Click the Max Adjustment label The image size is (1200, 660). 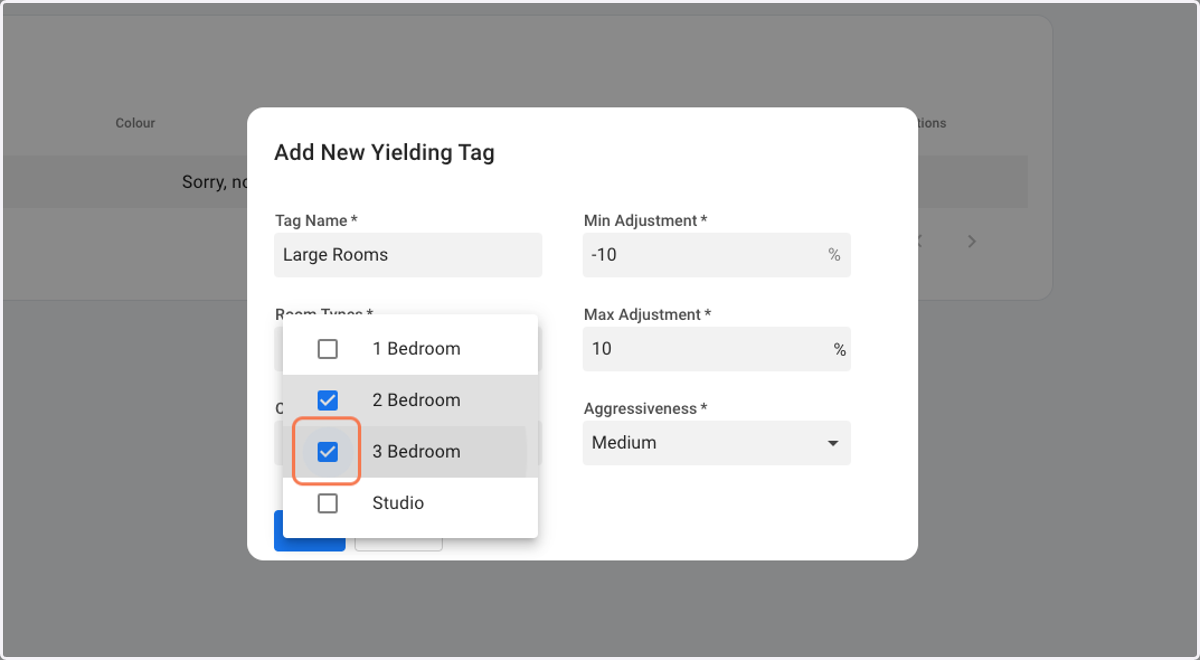coord(647,314)
